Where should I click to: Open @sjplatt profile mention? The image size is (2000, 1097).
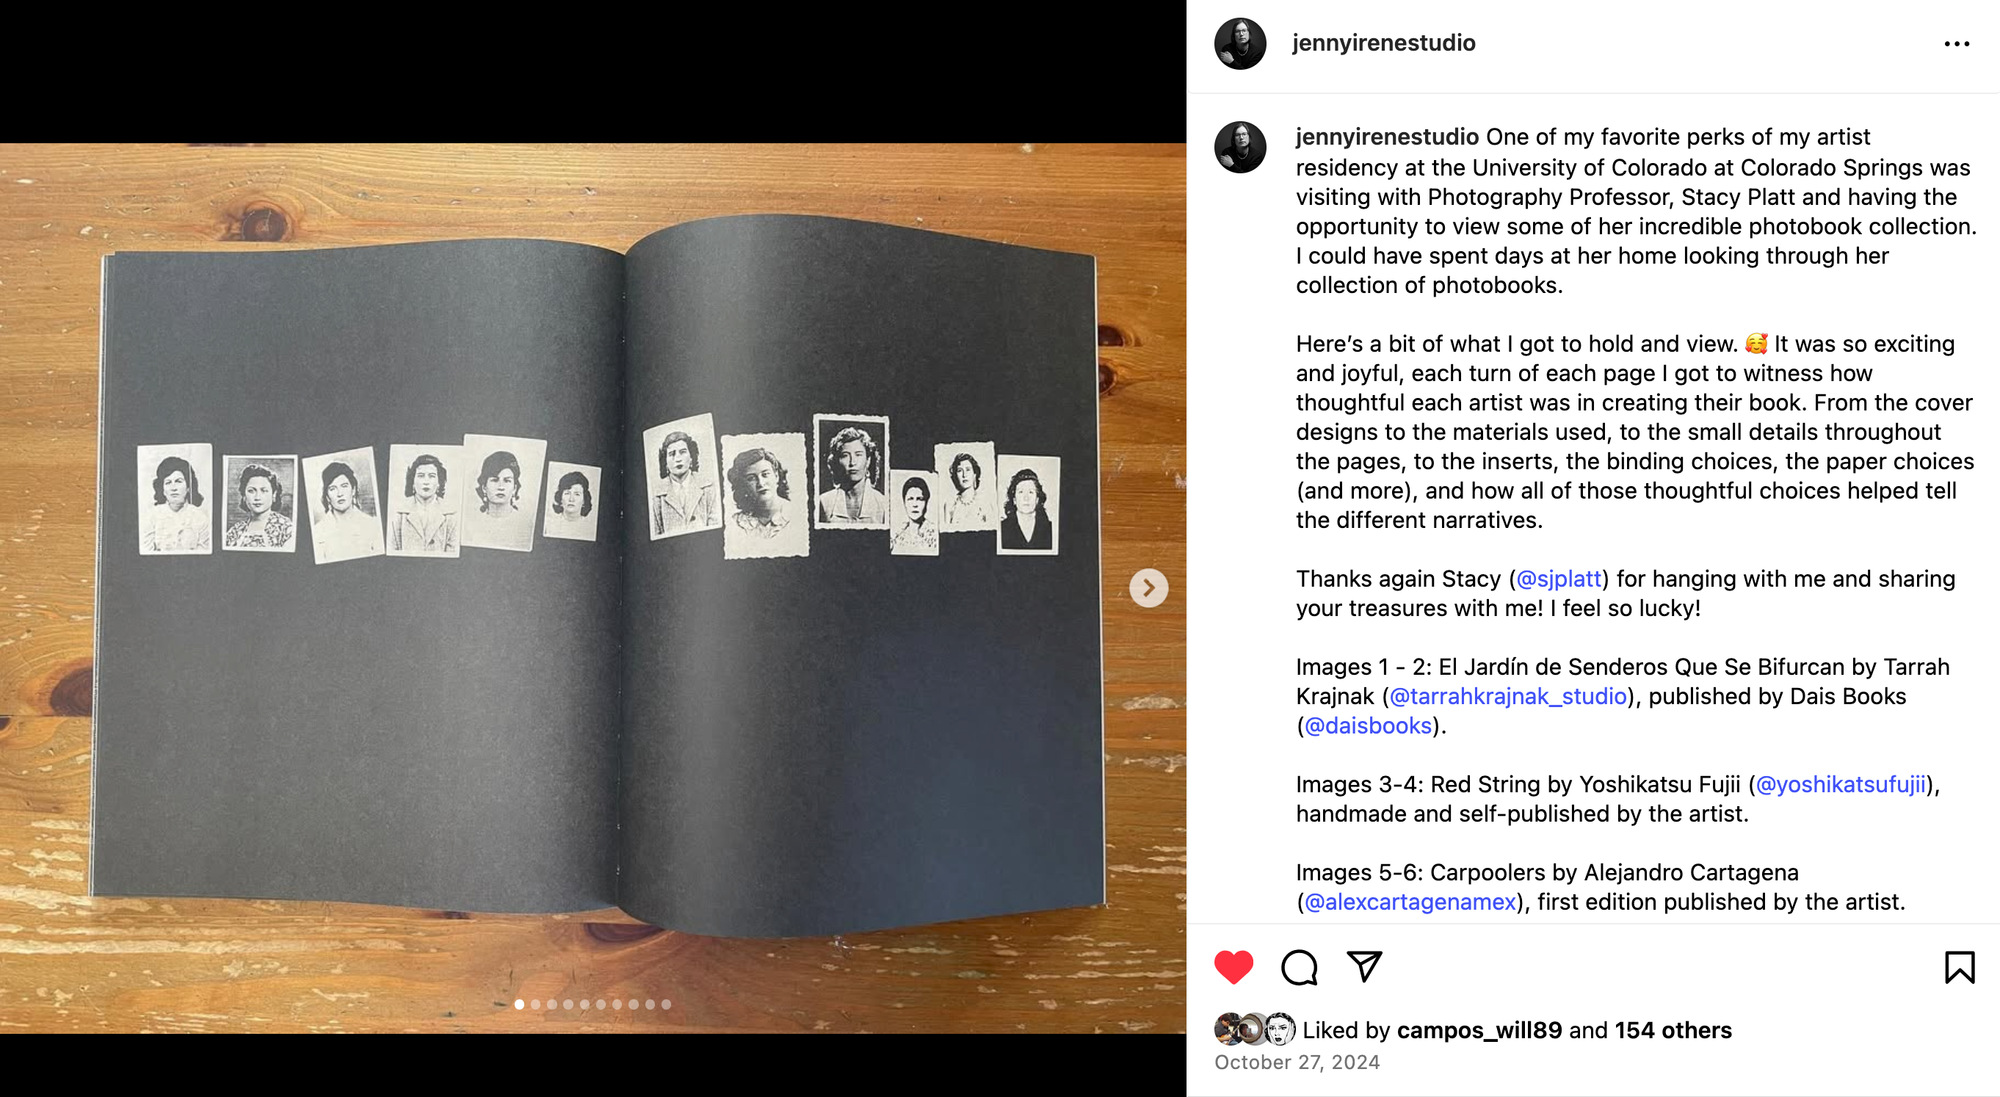[x=1559, y=579]
